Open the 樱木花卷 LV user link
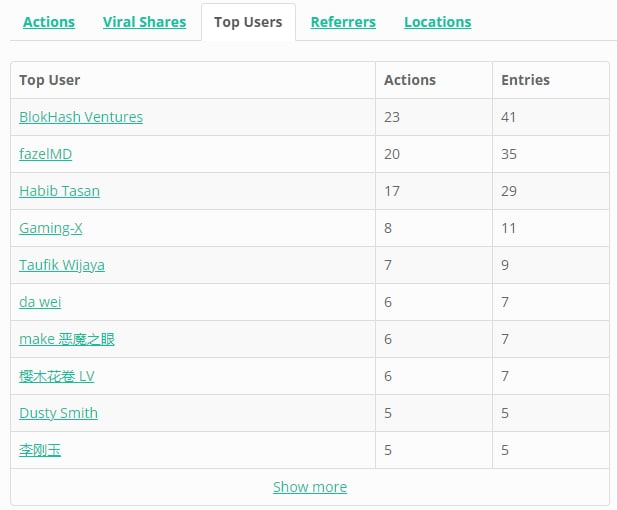Screen dimensions: 617x510 [57, 376]
